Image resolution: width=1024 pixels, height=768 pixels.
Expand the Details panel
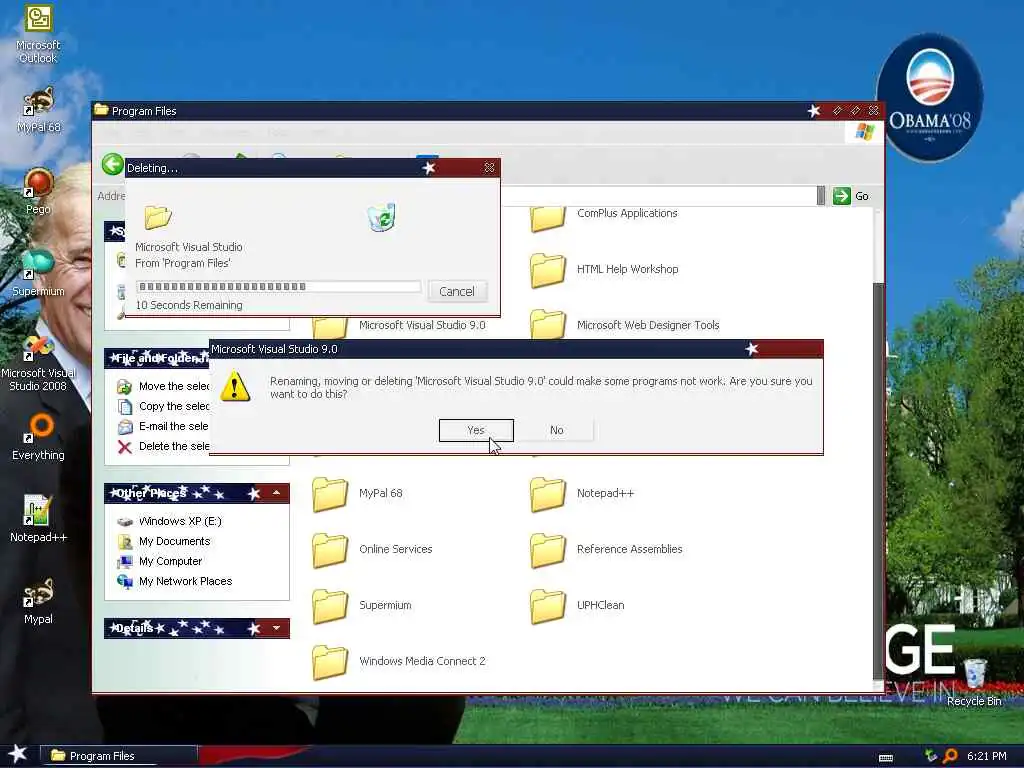[277, 628]
